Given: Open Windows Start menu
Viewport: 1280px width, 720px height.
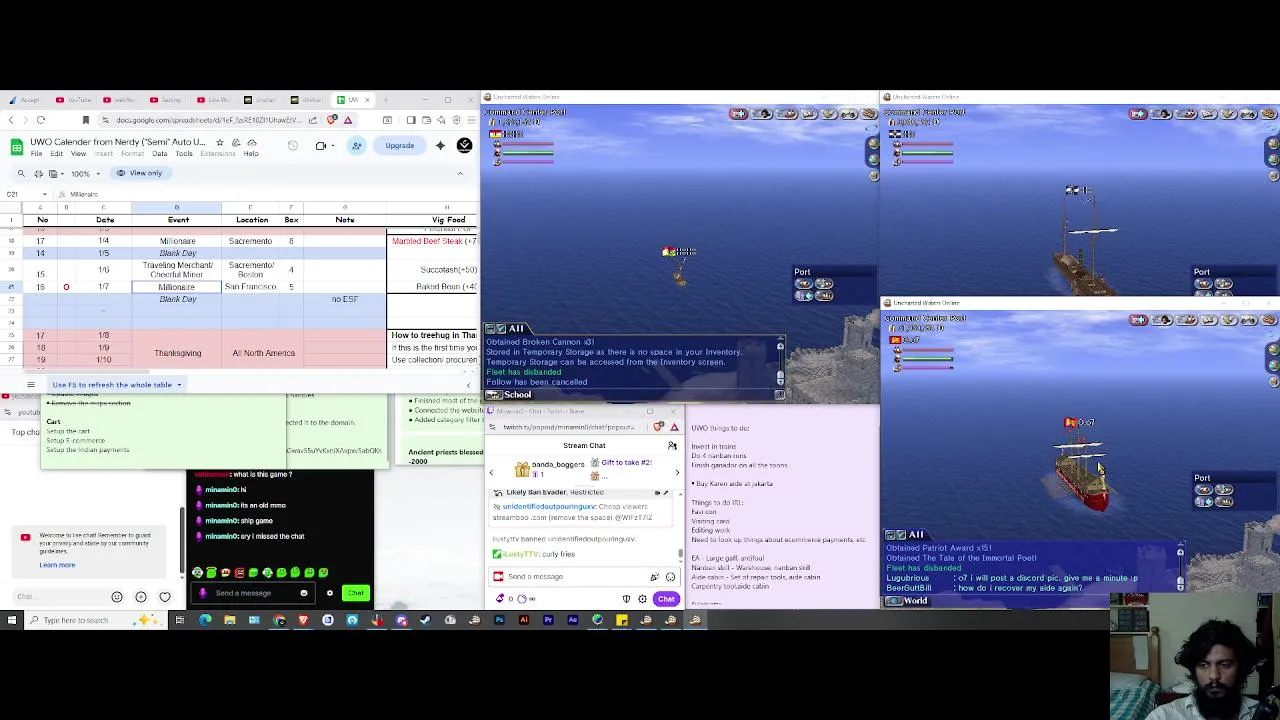Looking at the screenshot, I should pos(12,620).
